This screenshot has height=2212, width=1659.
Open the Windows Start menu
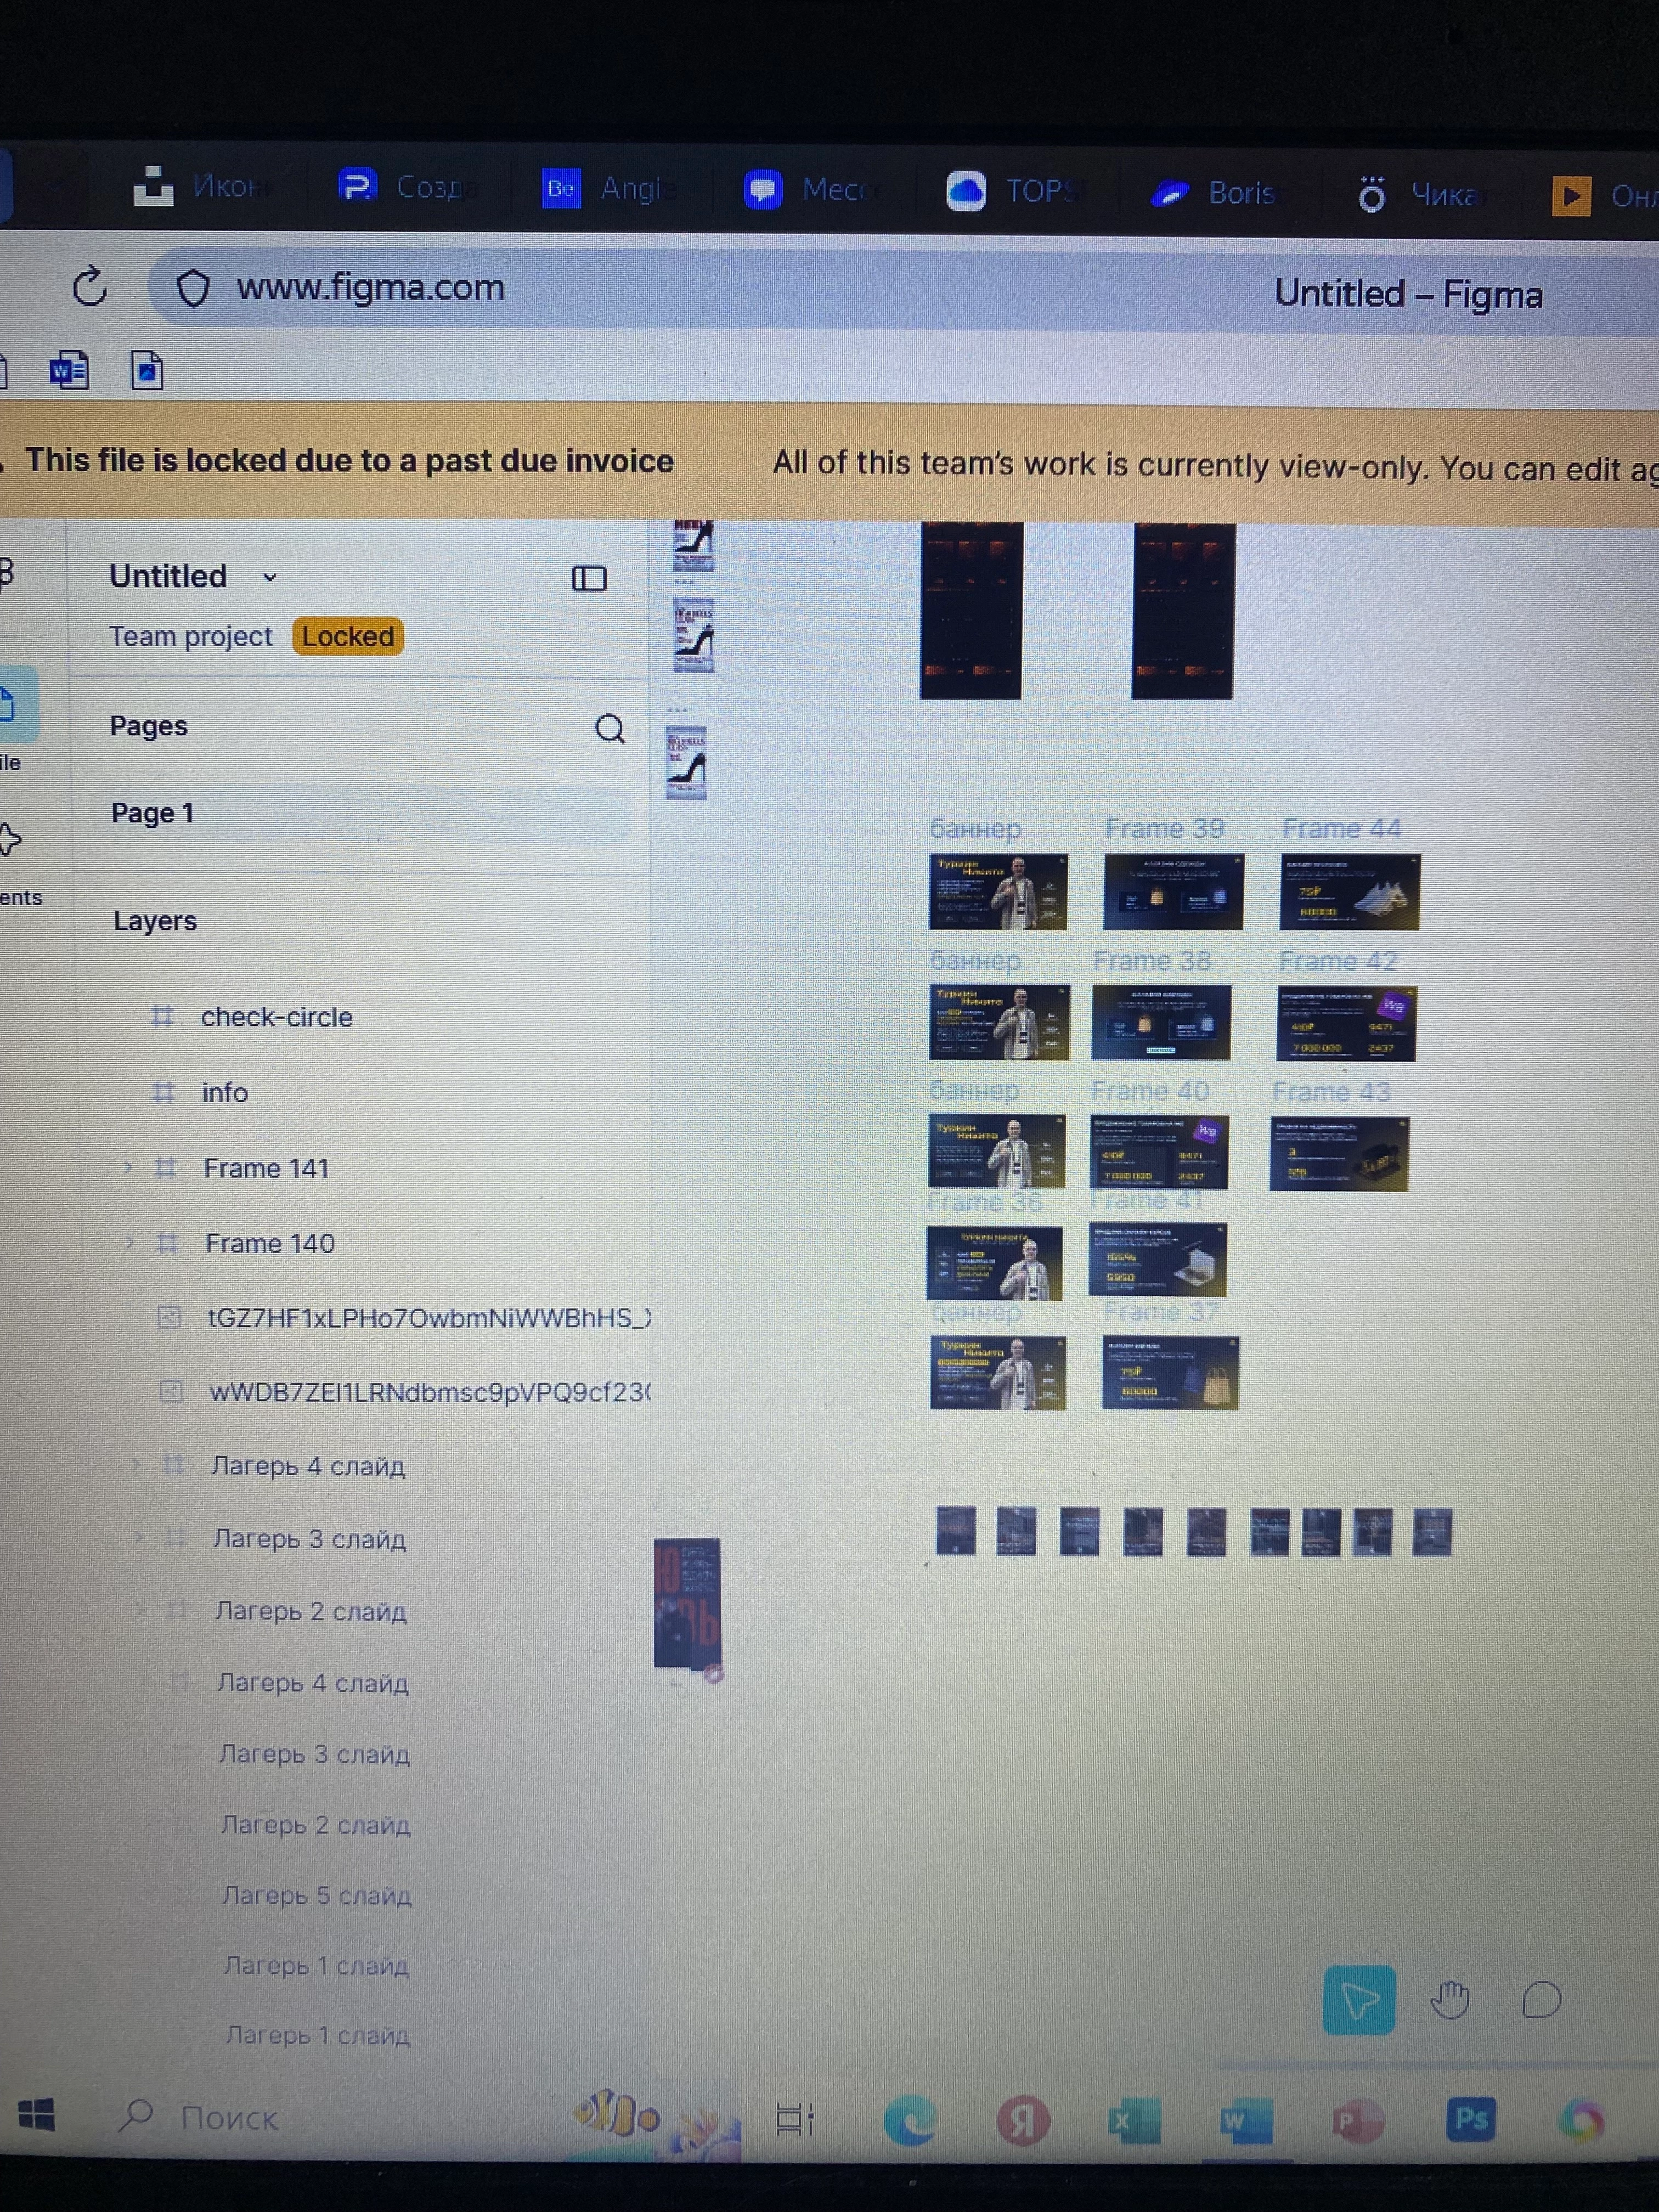click(37, 2115)
